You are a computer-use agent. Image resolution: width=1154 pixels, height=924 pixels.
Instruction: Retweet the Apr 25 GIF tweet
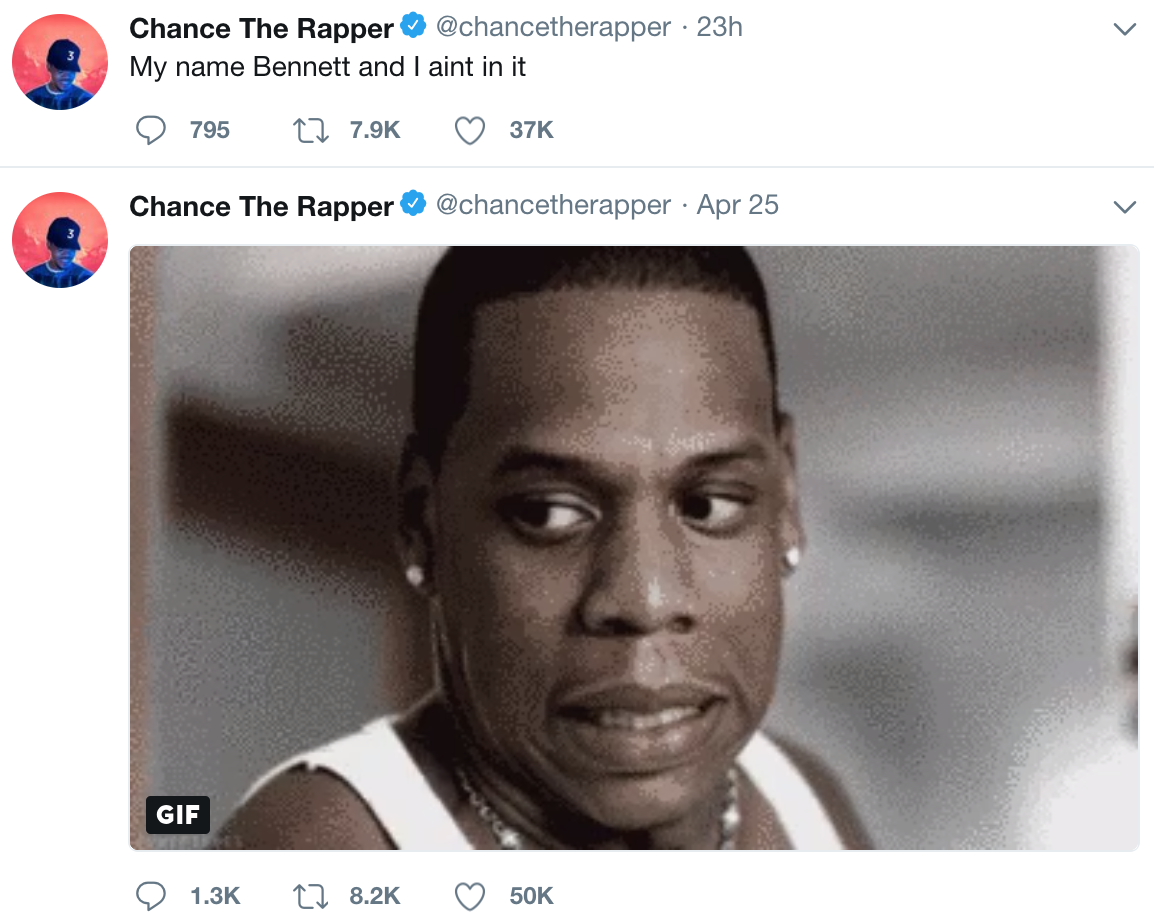pyautogui.click(x=311, y=896)
